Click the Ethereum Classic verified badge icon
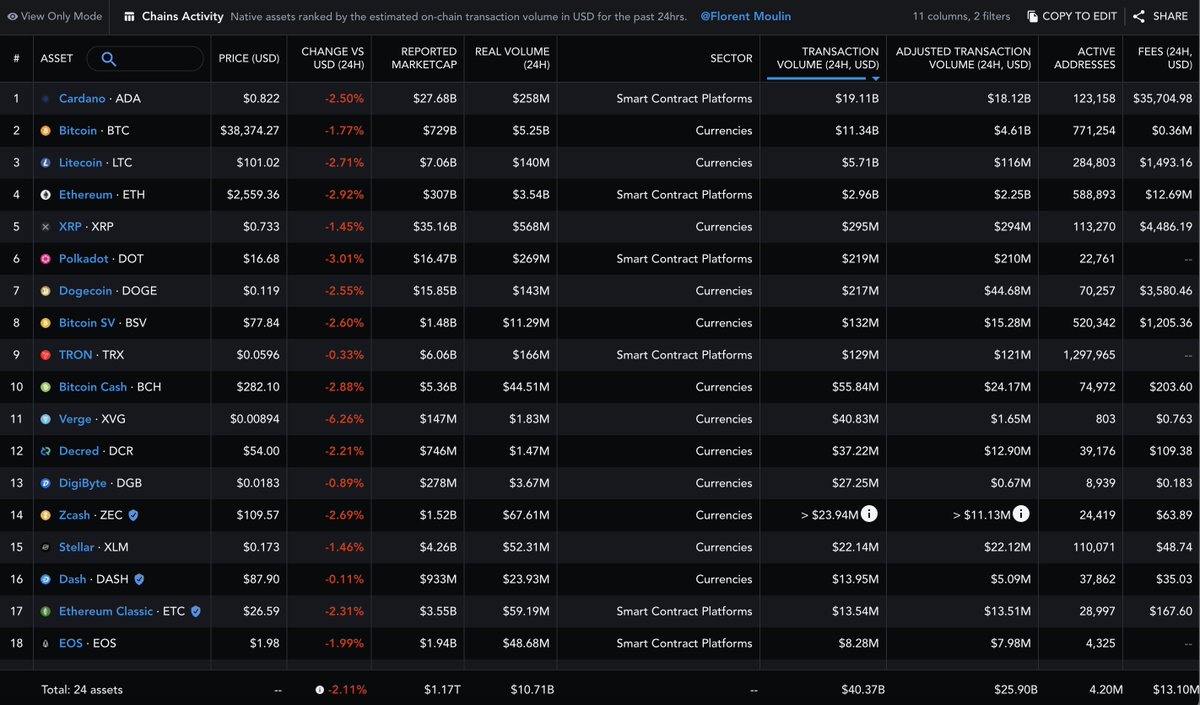This screenshot has width=1200, height=705. click(196, 611)
